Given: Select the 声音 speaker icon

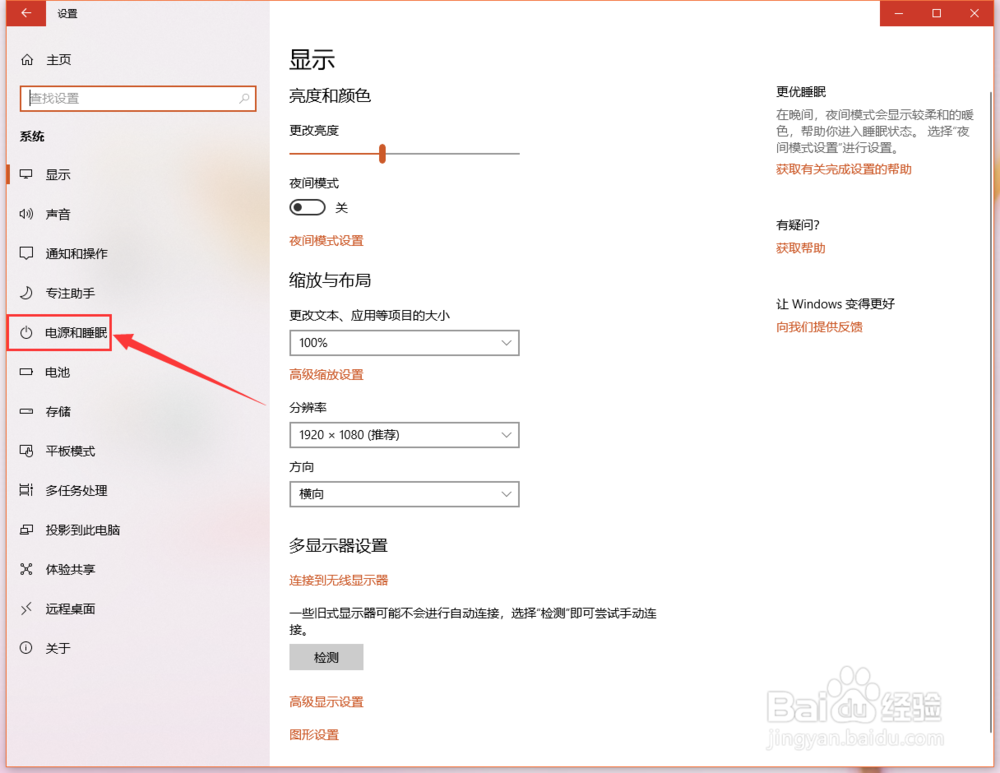Looking at the screenshot, I should [x=26, y=214].
